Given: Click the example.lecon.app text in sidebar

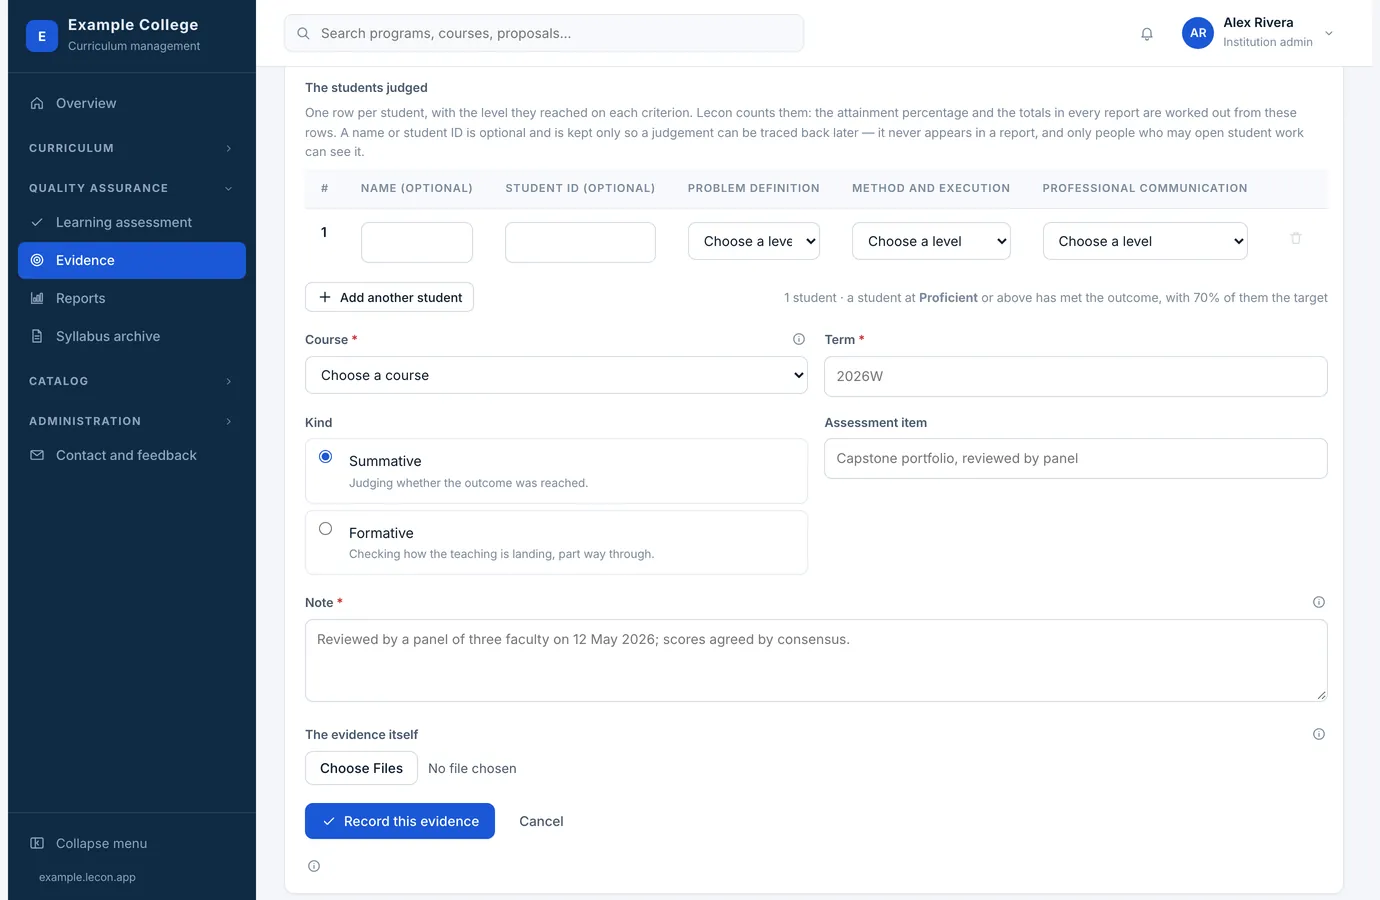Looking at the screenshot, I should [x=87, y=877].
